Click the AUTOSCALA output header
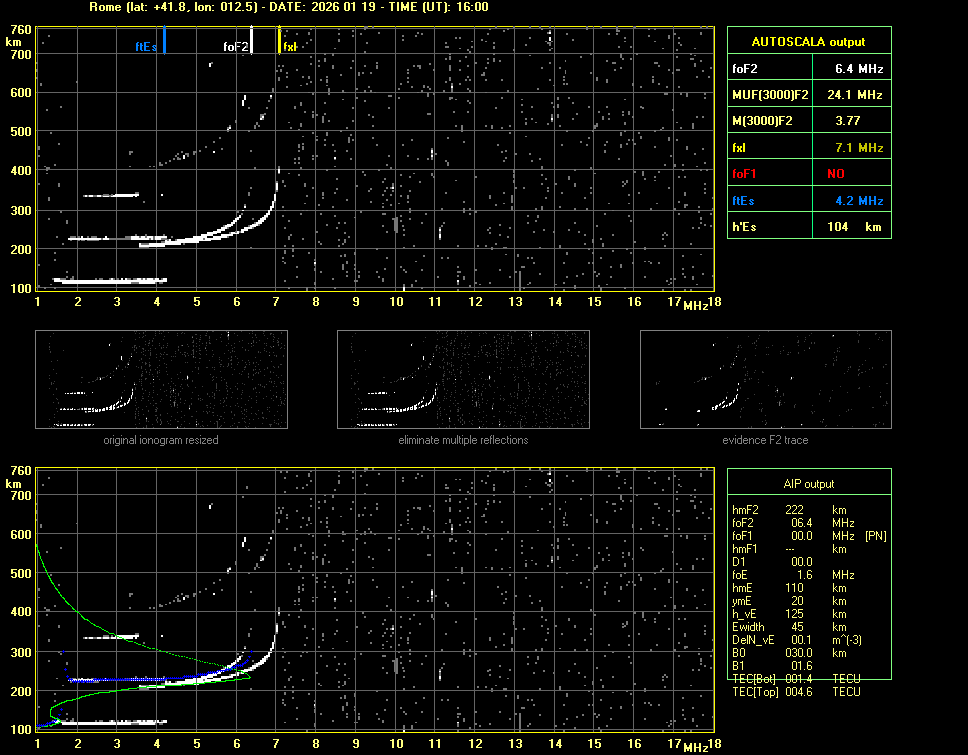968x755 pixels. coord(808,42)
